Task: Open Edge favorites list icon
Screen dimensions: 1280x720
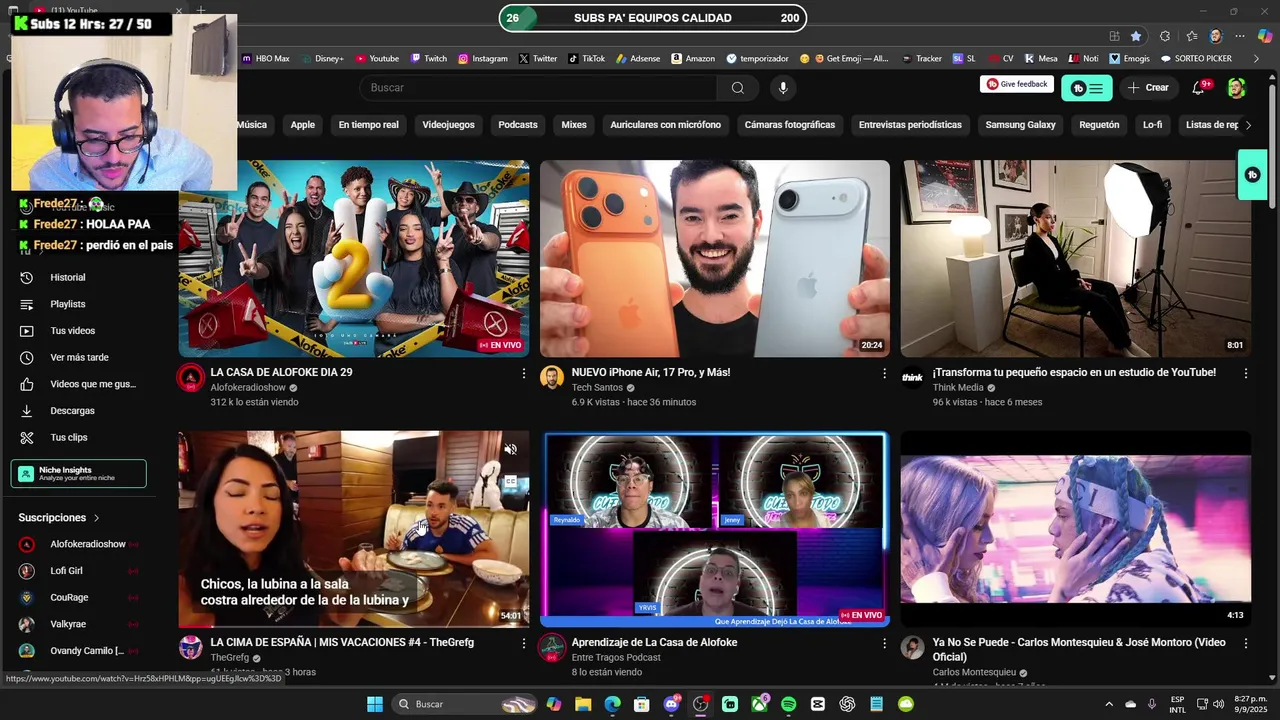Action: click(1192, 36)
